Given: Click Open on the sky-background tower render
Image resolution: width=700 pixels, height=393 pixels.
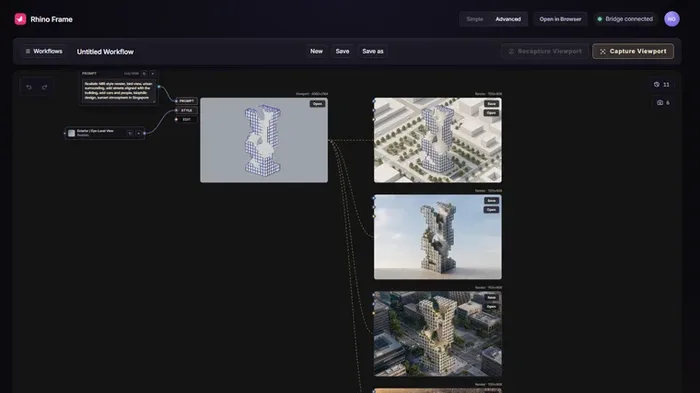Looking at the screenshot, I should tap(492, 210).
